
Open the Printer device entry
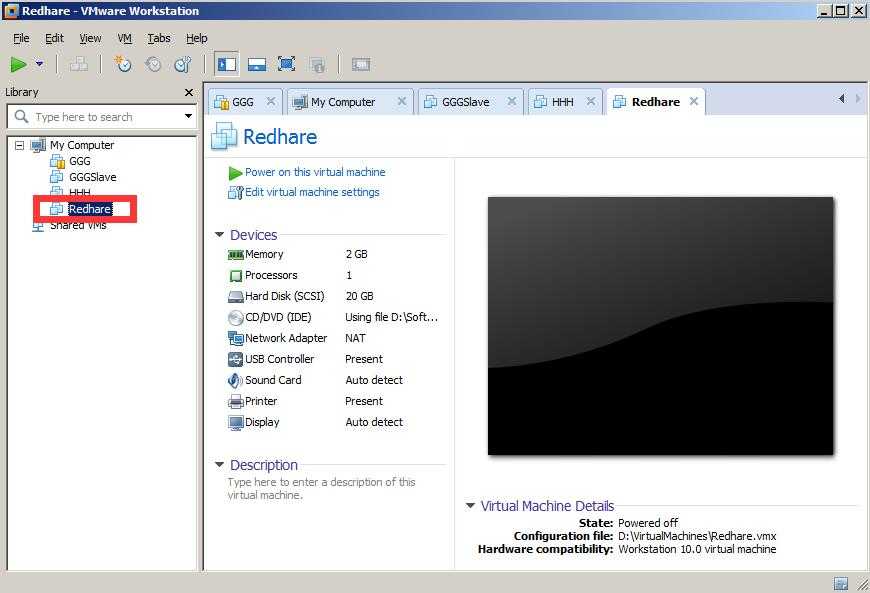tap(261, 402)
